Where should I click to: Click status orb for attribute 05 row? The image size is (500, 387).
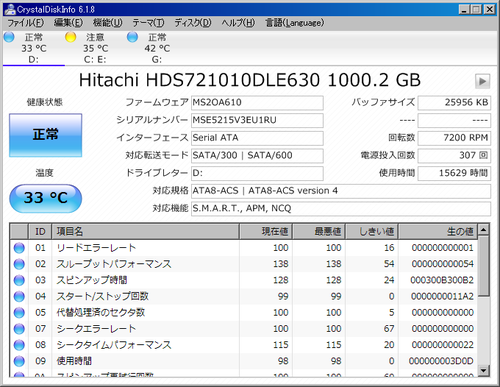pos(19,312)
